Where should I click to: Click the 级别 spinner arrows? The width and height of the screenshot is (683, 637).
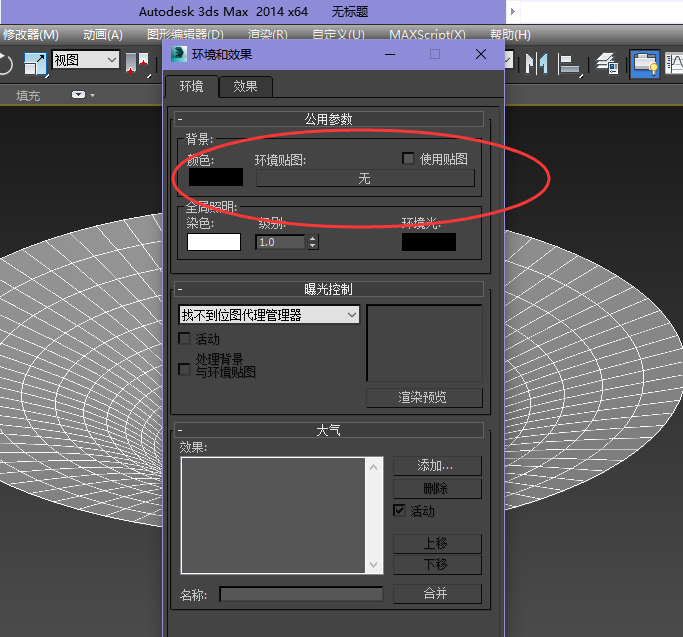click(313, 242)
